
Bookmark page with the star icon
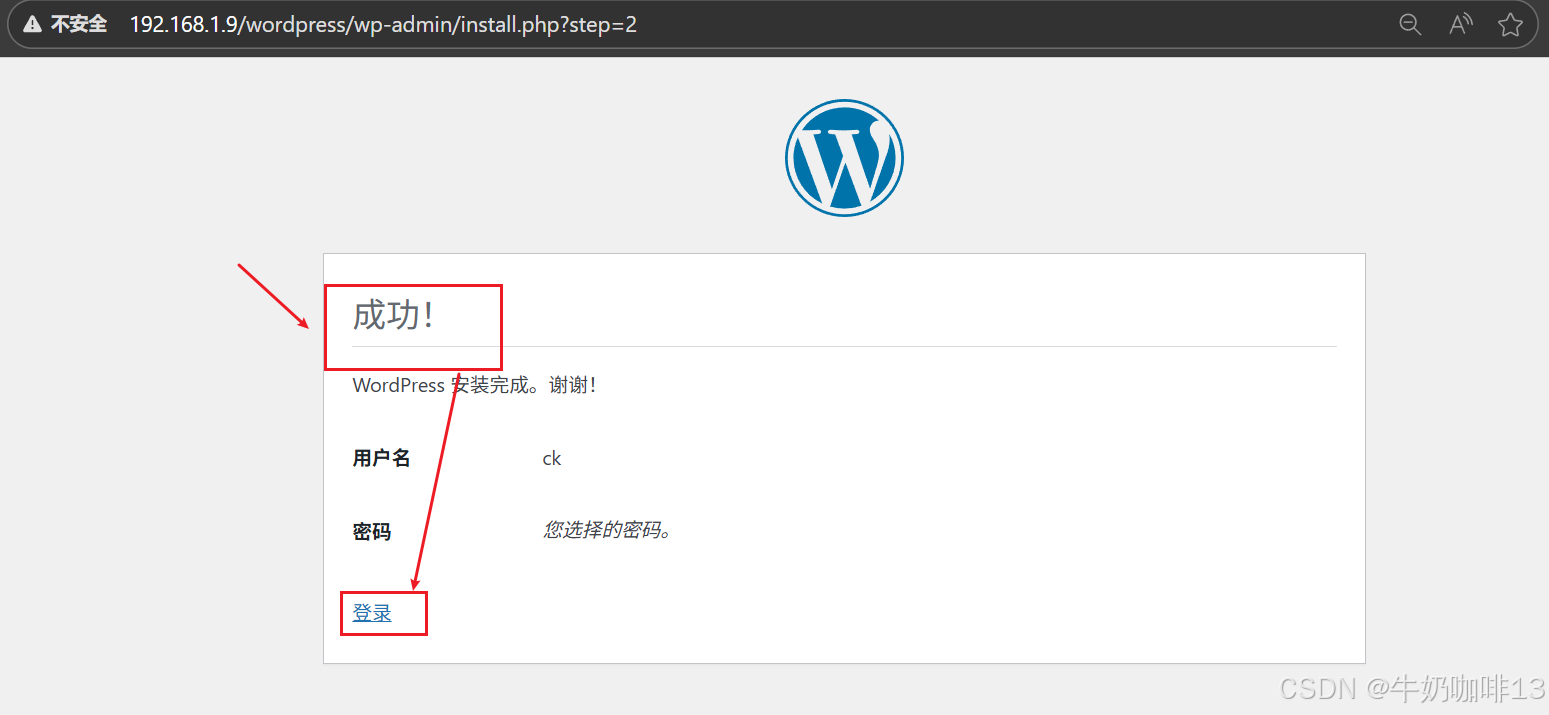[1510, 25]
